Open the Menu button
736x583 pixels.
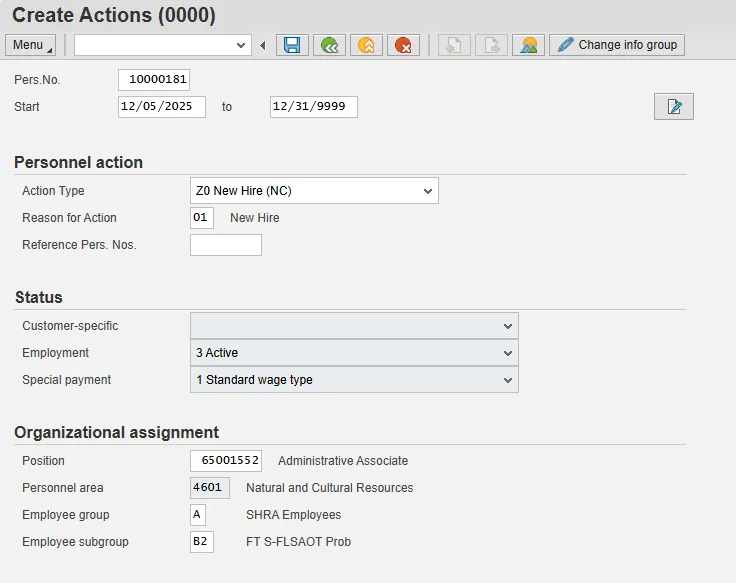click(32, 45)
